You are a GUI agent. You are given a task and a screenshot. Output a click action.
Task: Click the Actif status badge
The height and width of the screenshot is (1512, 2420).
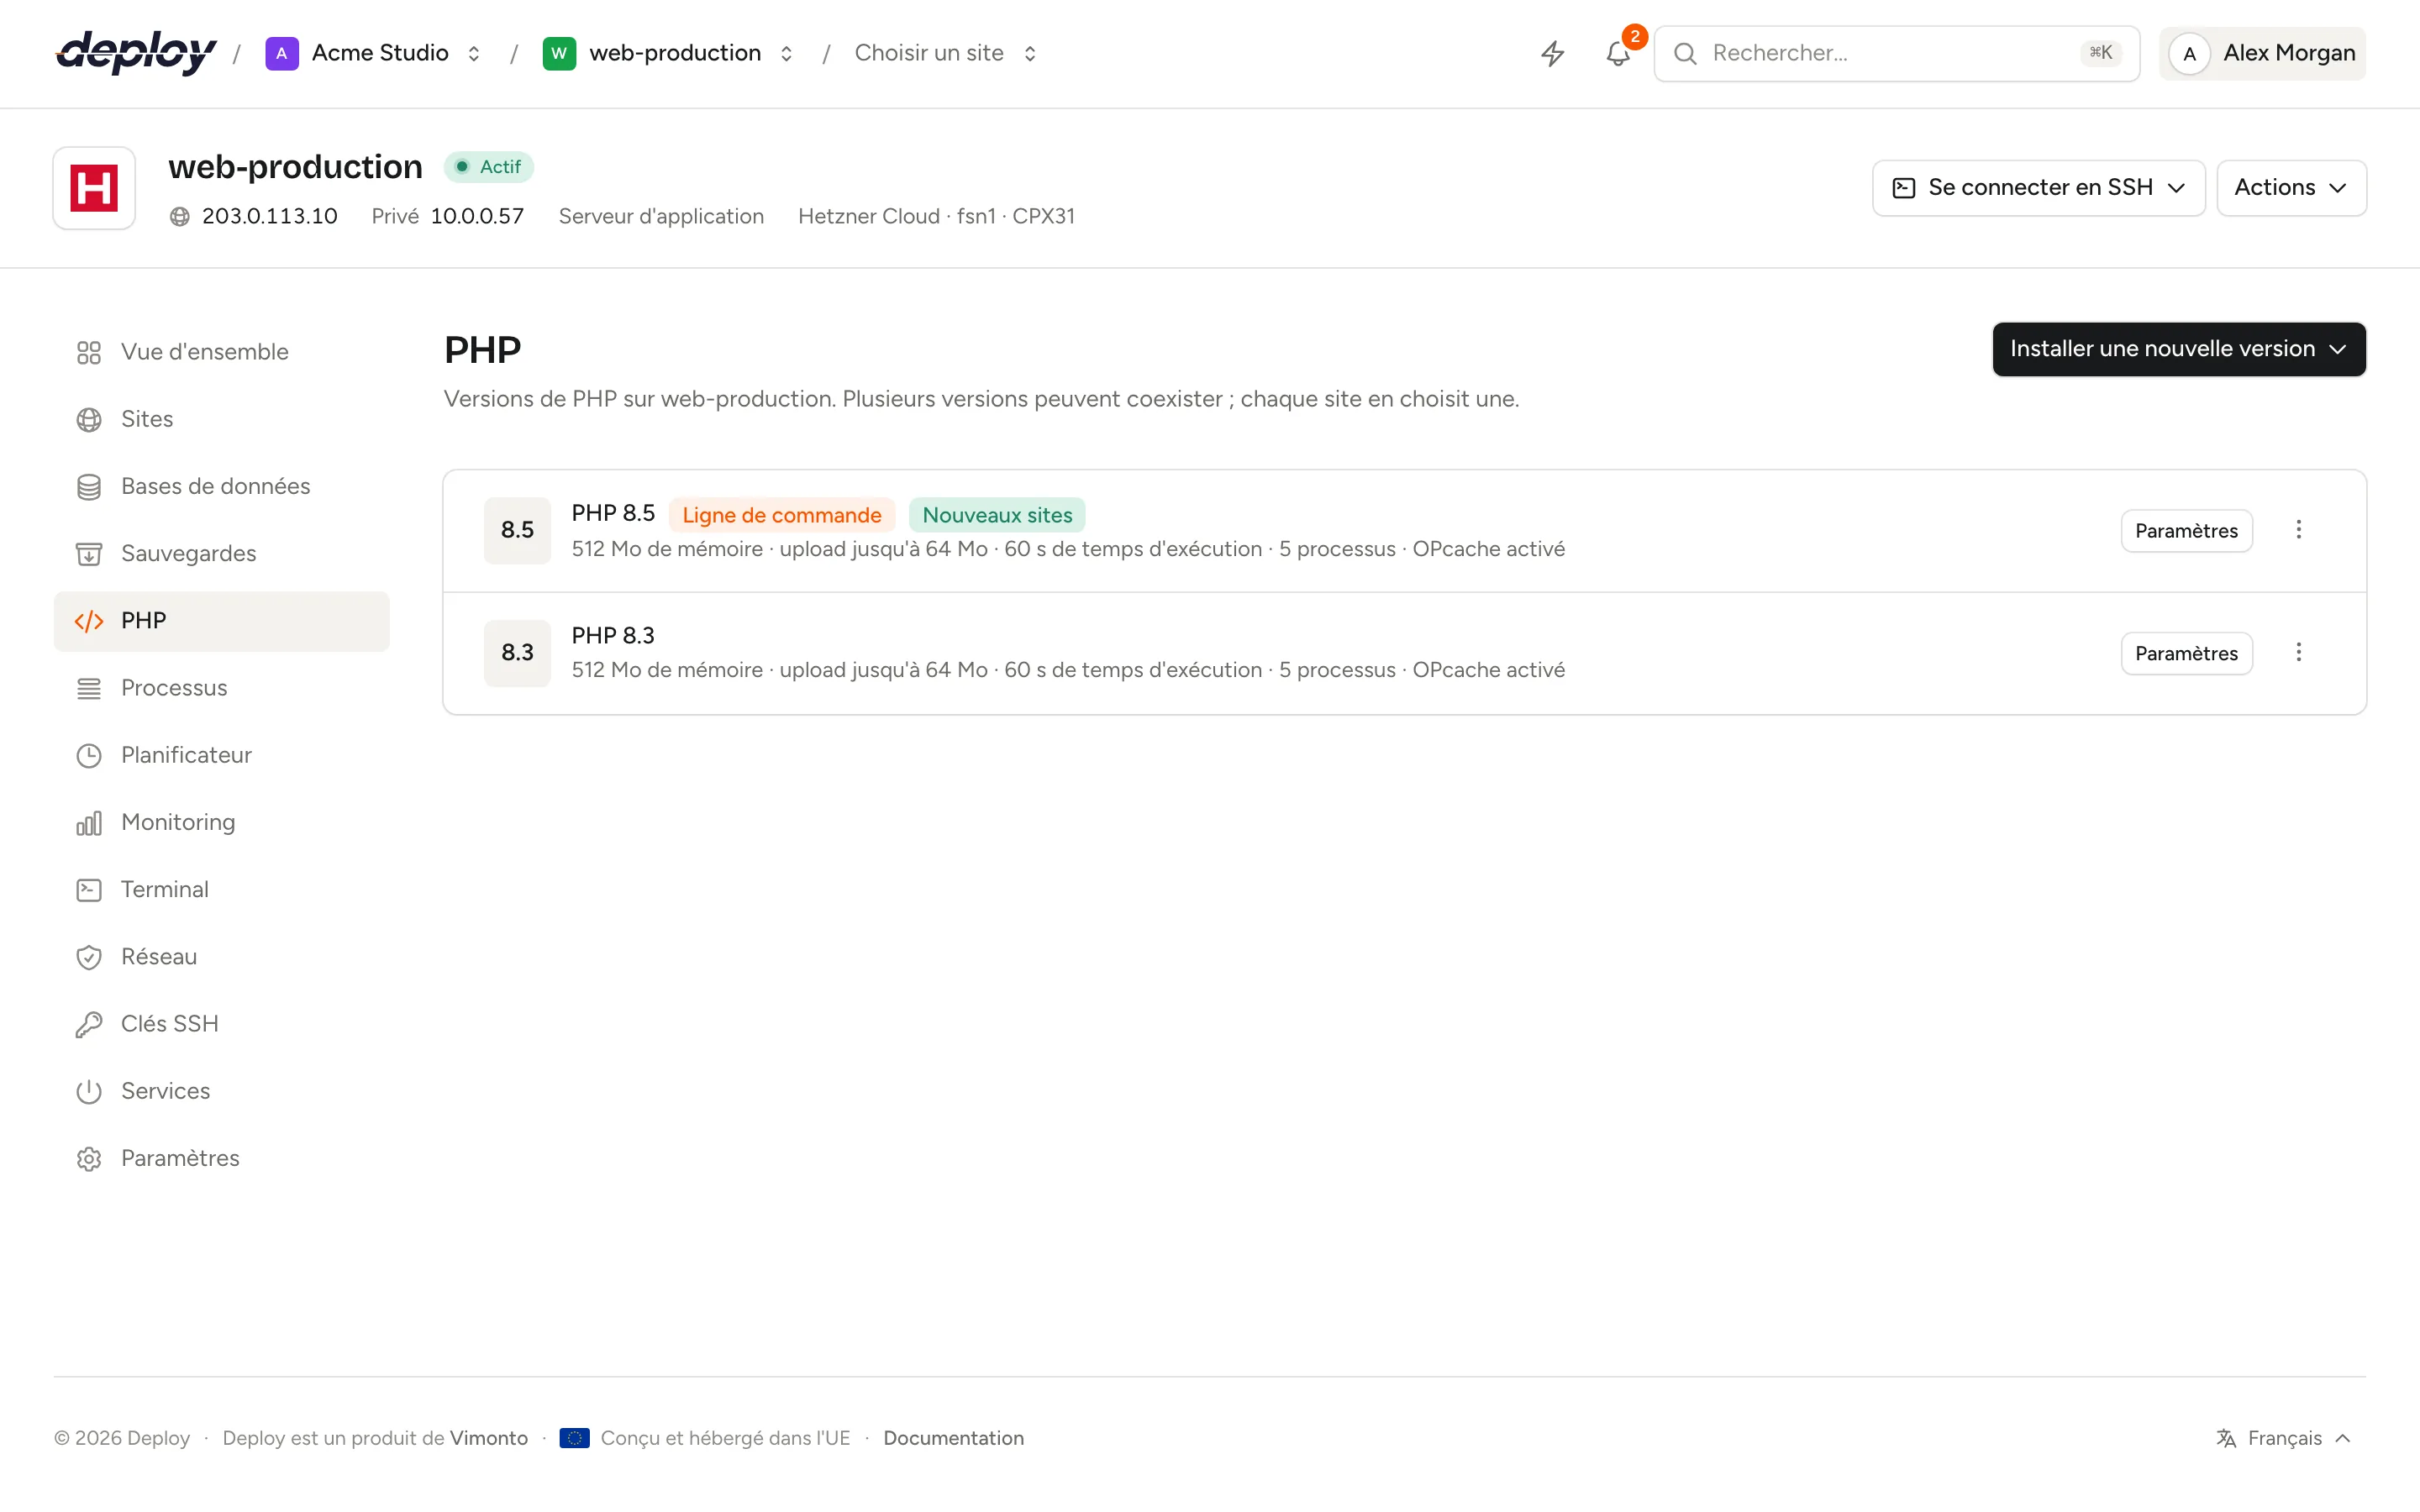point(489,167)
